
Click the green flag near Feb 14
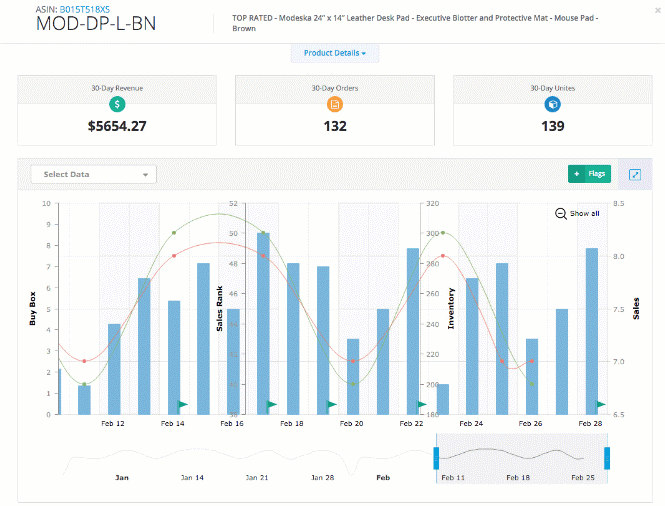tap(183, 405)
